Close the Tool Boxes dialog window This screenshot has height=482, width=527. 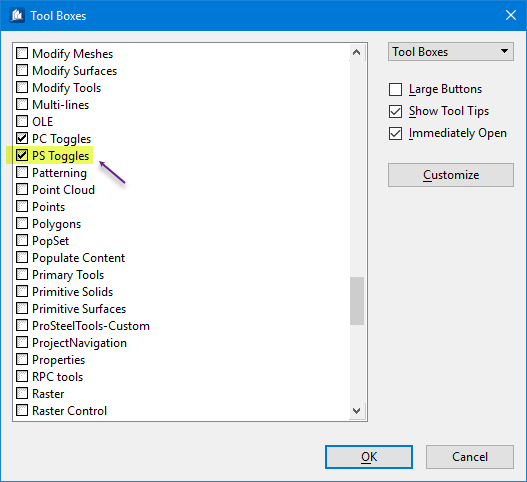tap(511, 15)
